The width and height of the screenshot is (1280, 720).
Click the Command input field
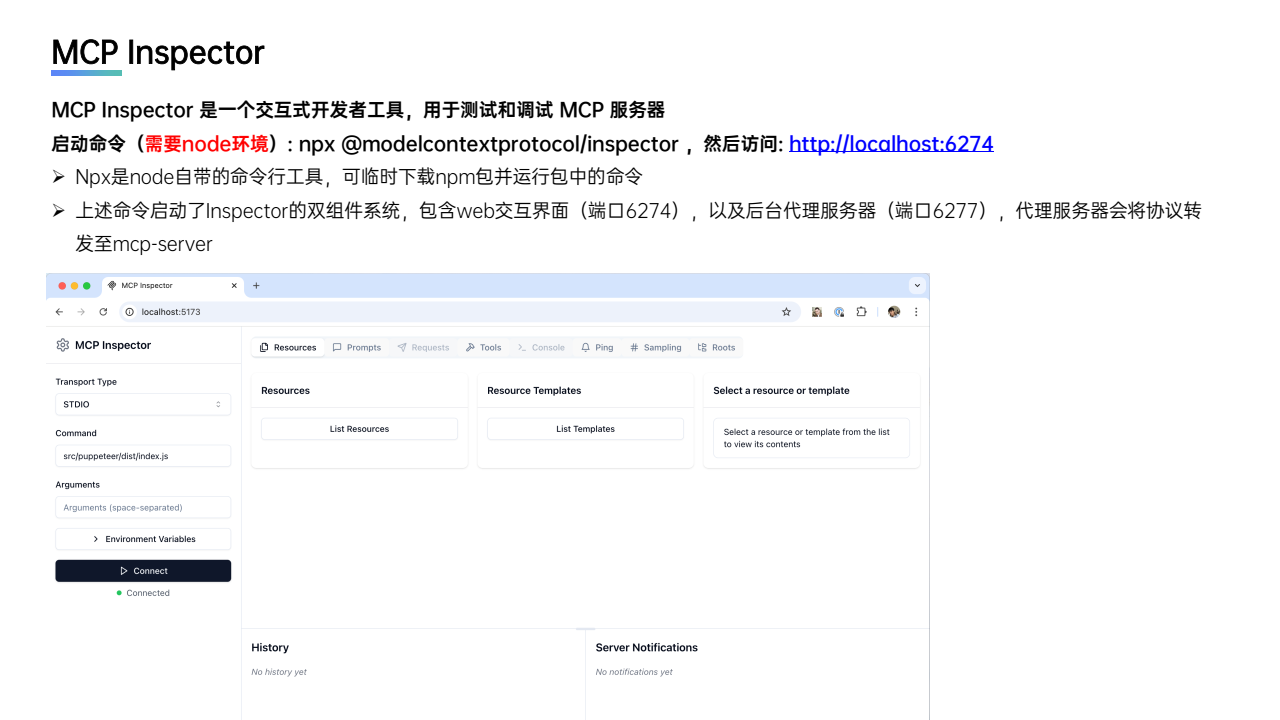[143, 456]
